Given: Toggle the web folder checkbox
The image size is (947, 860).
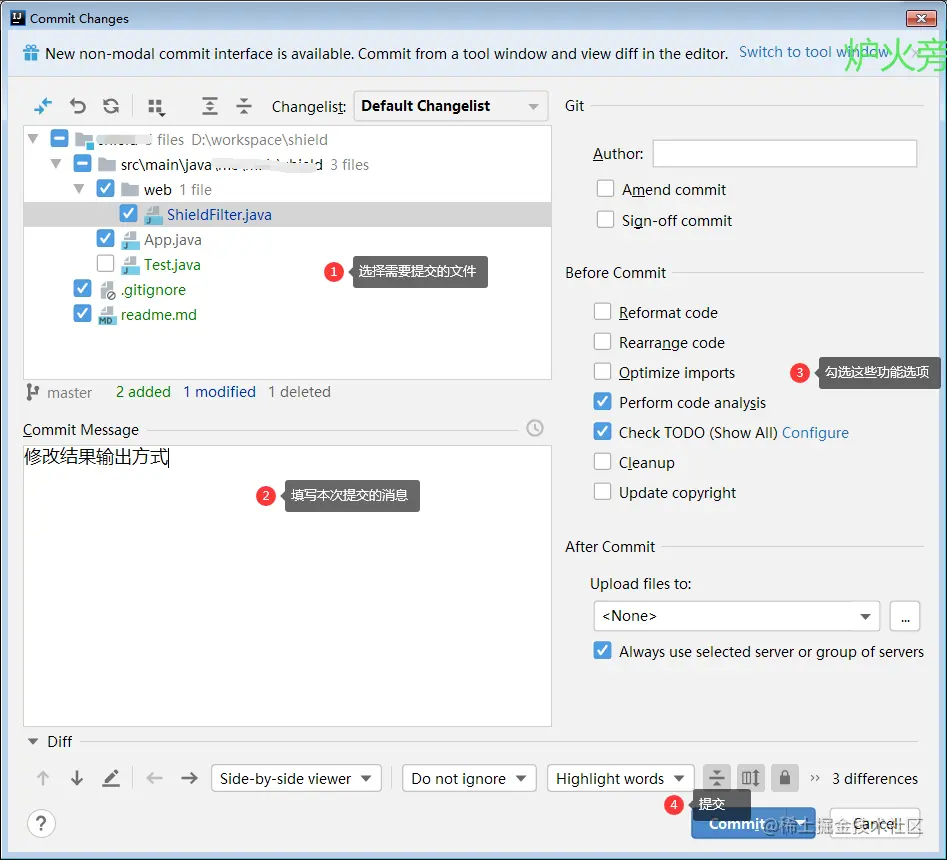Looking at the screenshot, I should [105, 188].
